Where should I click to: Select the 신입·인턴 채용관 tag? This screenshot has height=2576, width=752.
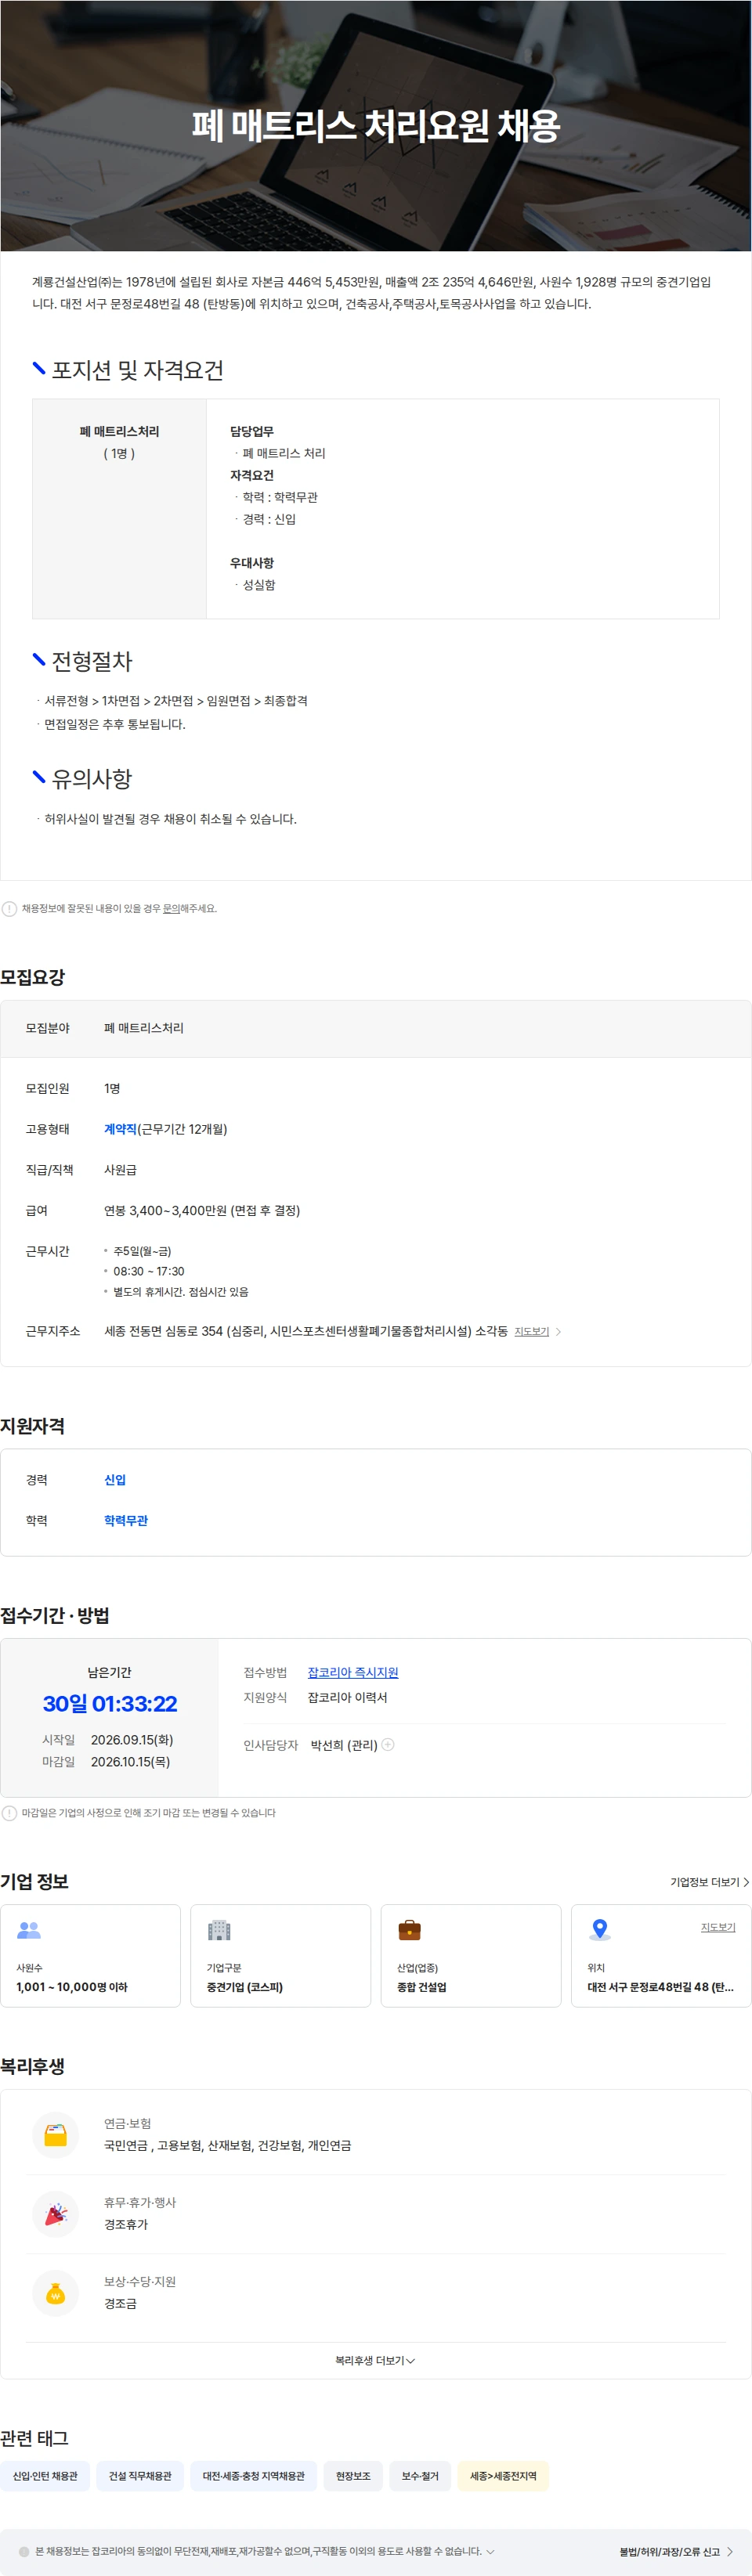(x=45, y=2476)
